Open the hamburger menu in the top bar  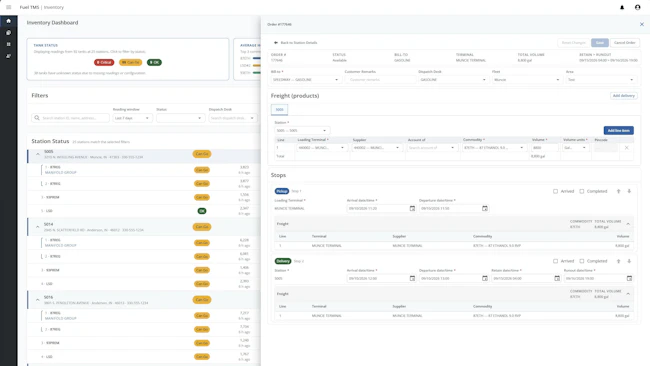(9, 7)
